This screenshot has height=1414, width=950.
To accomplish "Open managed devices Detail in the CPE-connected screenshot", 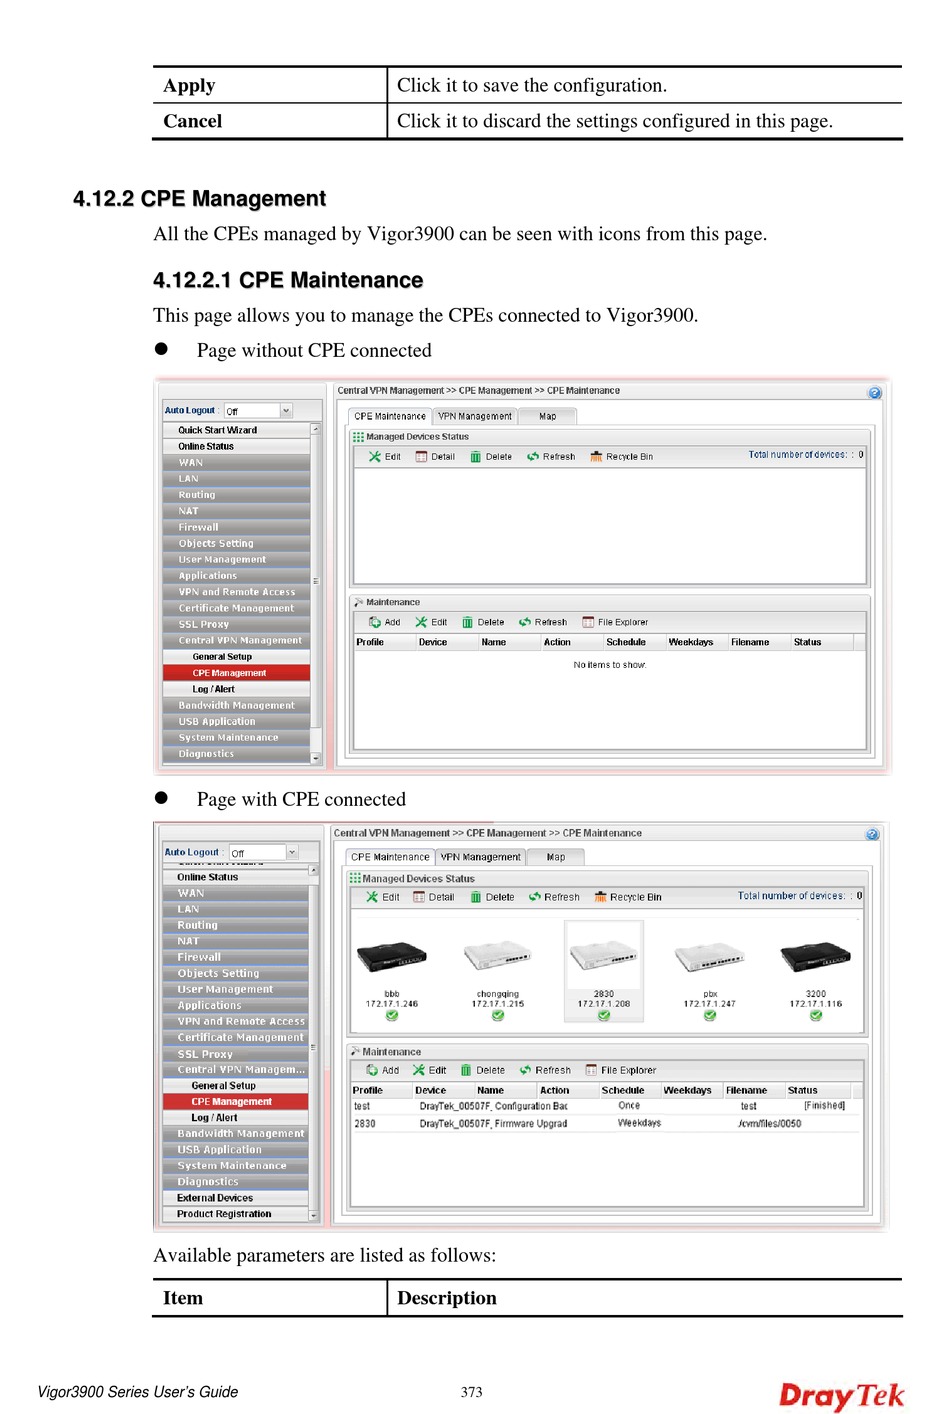I will tap(434, 897).
